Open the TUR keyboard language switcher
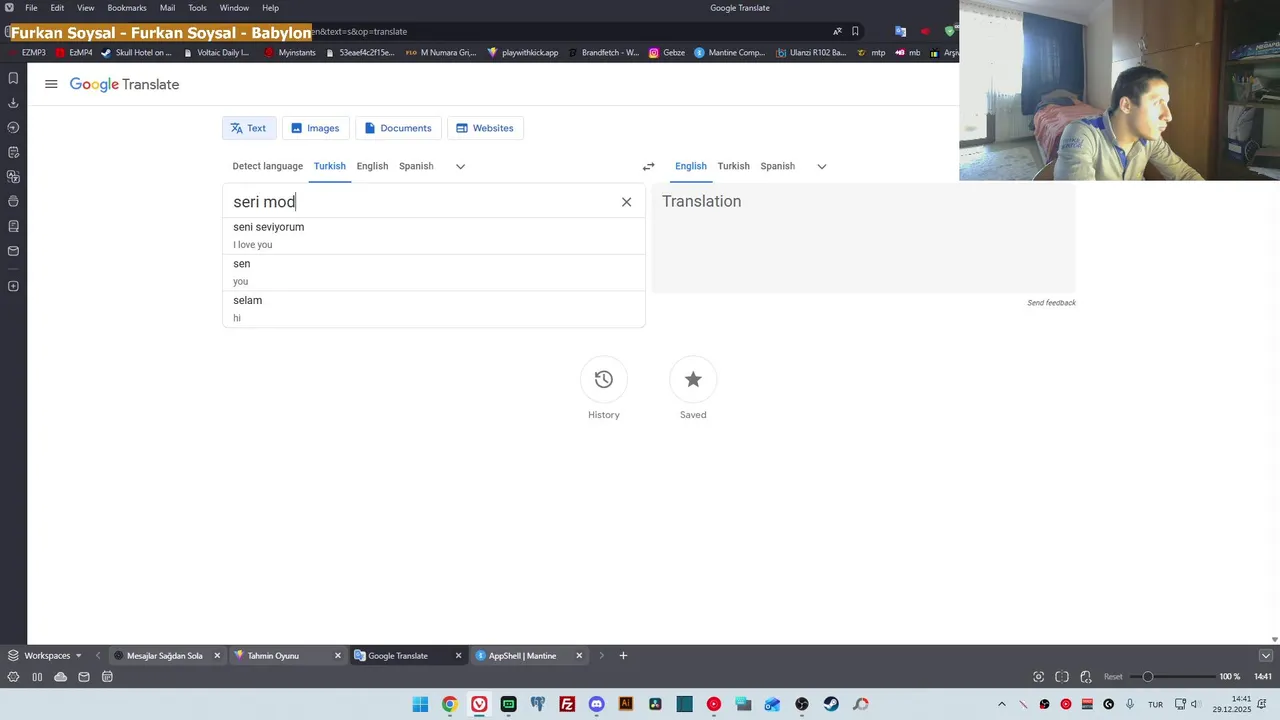This screenshot has height=720, width=1280. [1155, 704]
